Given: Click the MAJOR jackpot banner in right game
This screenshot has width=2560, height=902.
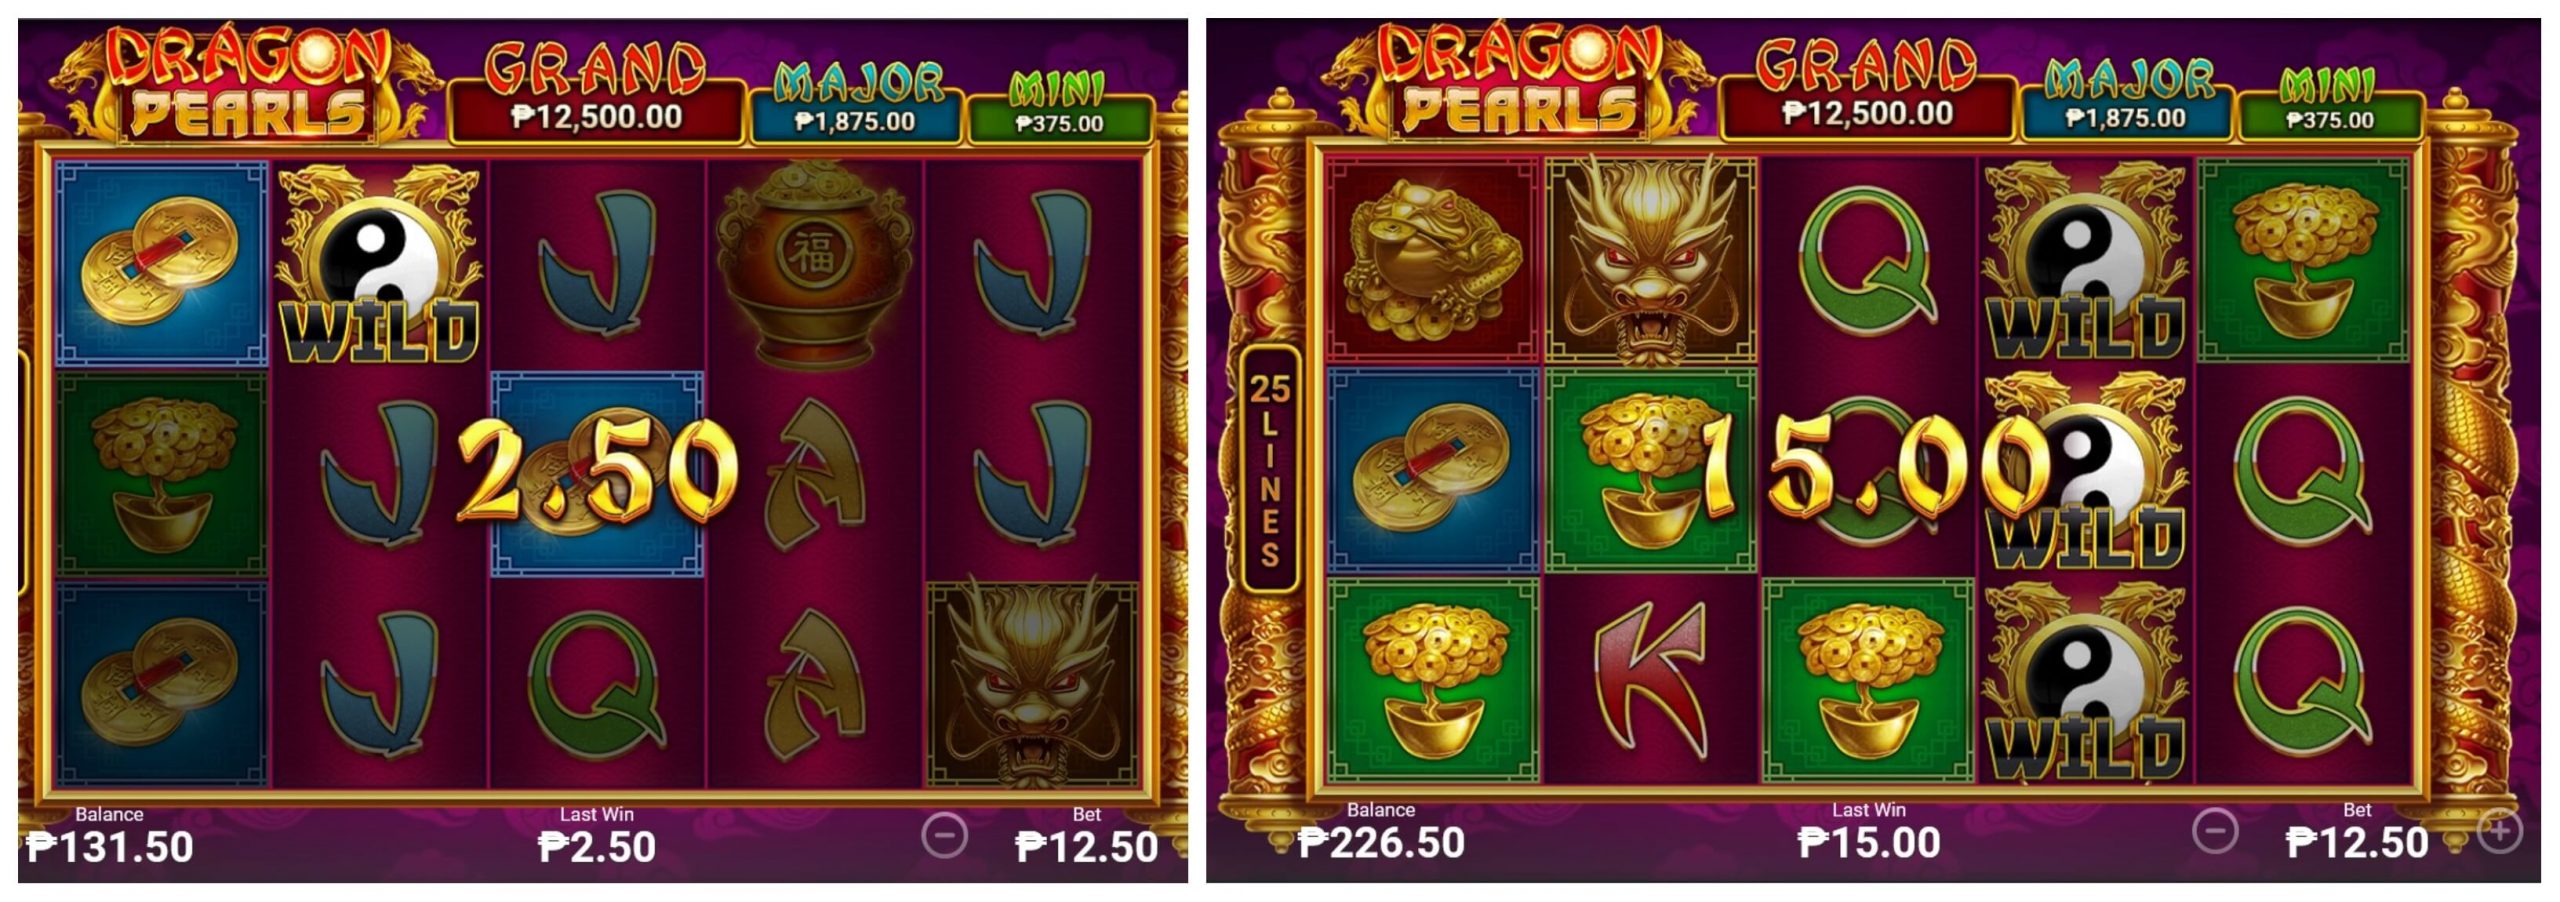Looking at the screenshot, I should coord(2126,98).
